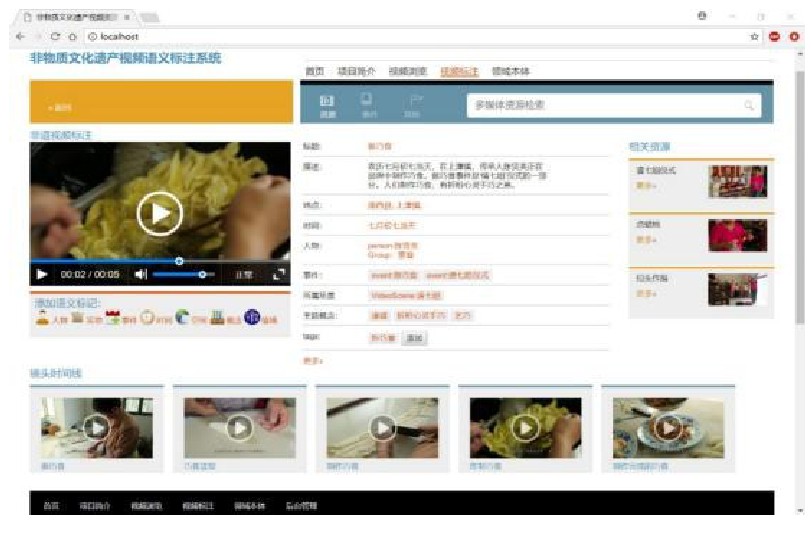Screen dimensions: 811x536
Task: Switch to the 领域本体 navigation tab
Action: 511,72
